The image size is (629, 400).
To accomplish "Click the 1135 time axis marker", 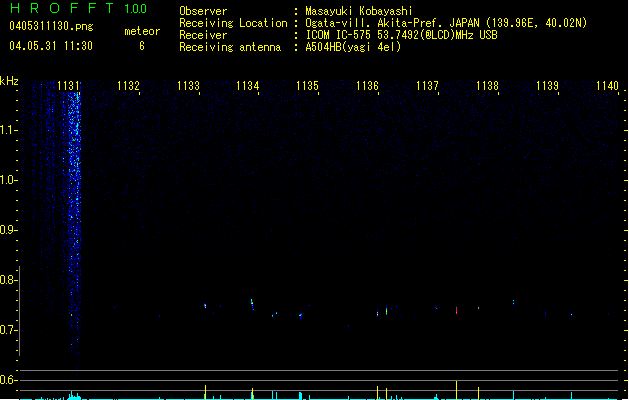I will (307, 86).
